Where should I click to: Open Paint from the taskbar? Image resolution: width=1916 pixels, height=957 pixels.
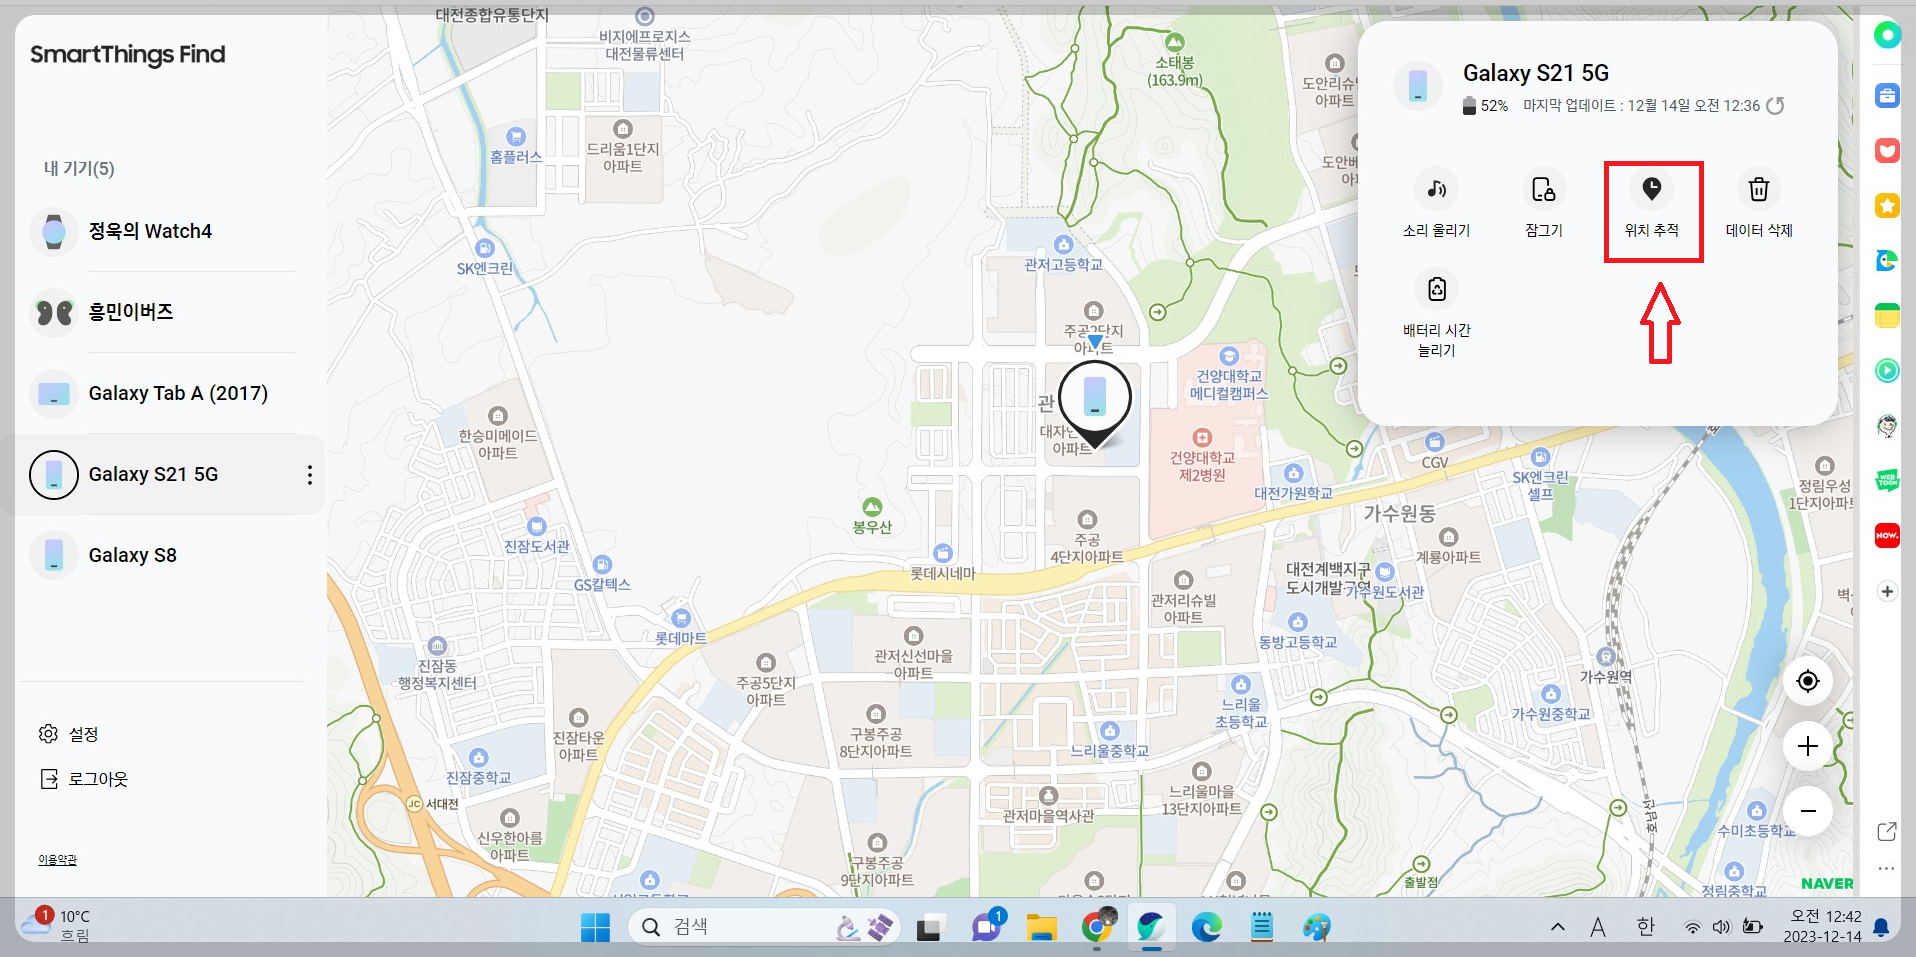[x=1317, y=928]
